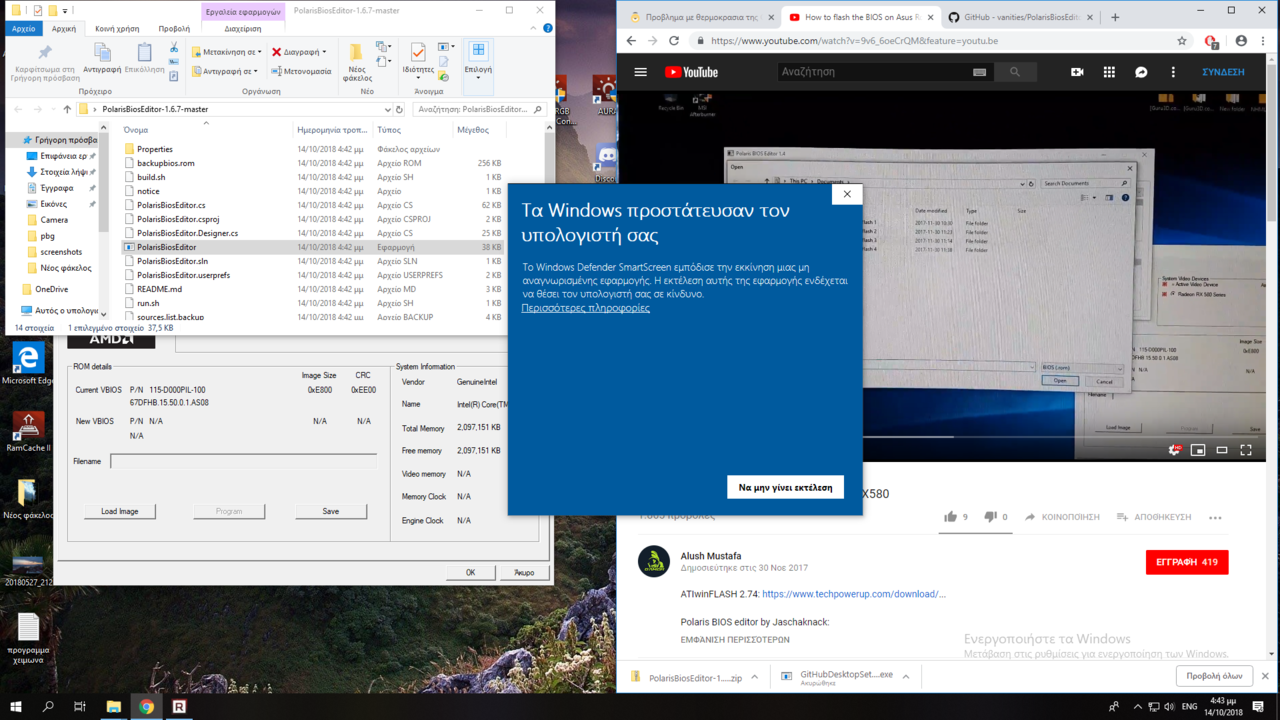Expand options for GitHubDesktopSetup exe download
The height and width of the screenshot is (720, 1280).
(905, 677)
